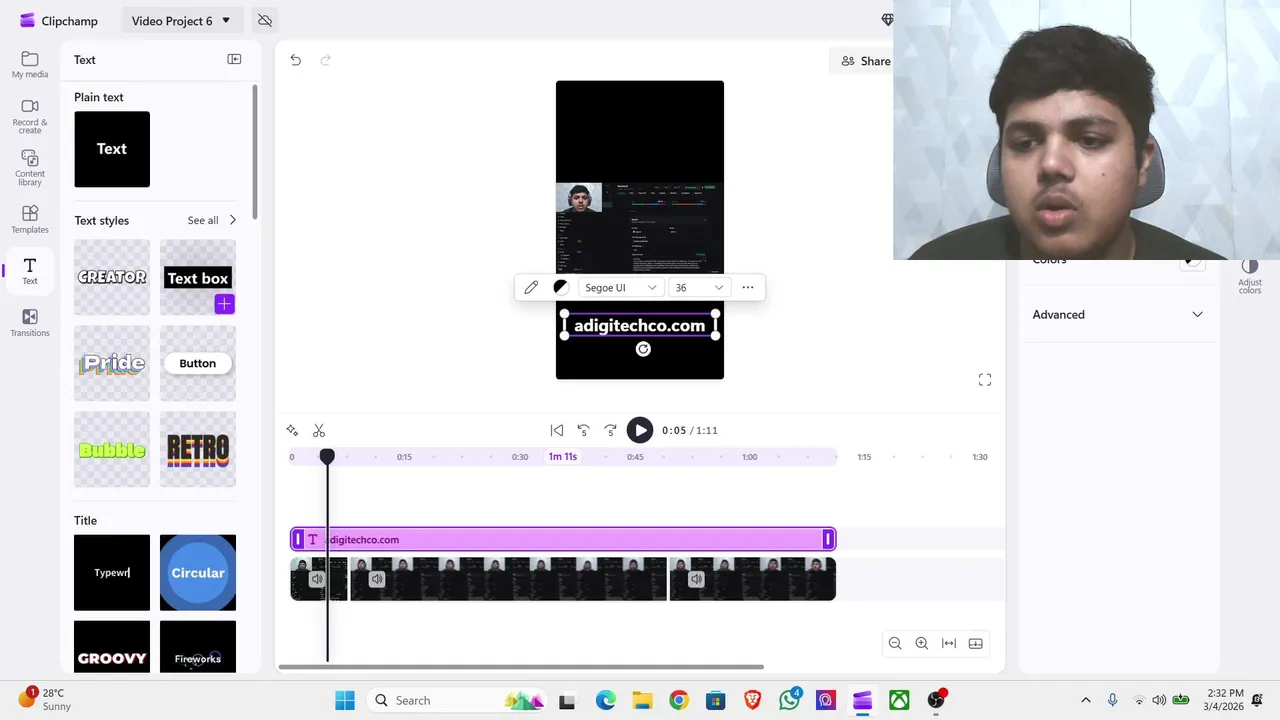
Task: Open Google Chrome from taskbar
Action: (679, 700)
